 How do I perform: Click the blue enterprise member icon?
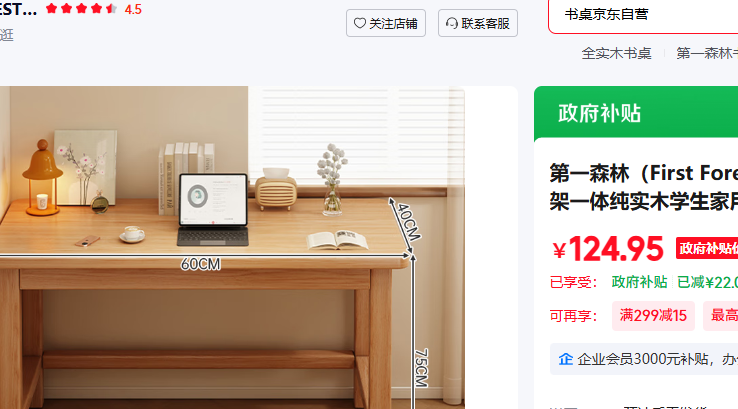pyautogui.click(x=566, y=359)
